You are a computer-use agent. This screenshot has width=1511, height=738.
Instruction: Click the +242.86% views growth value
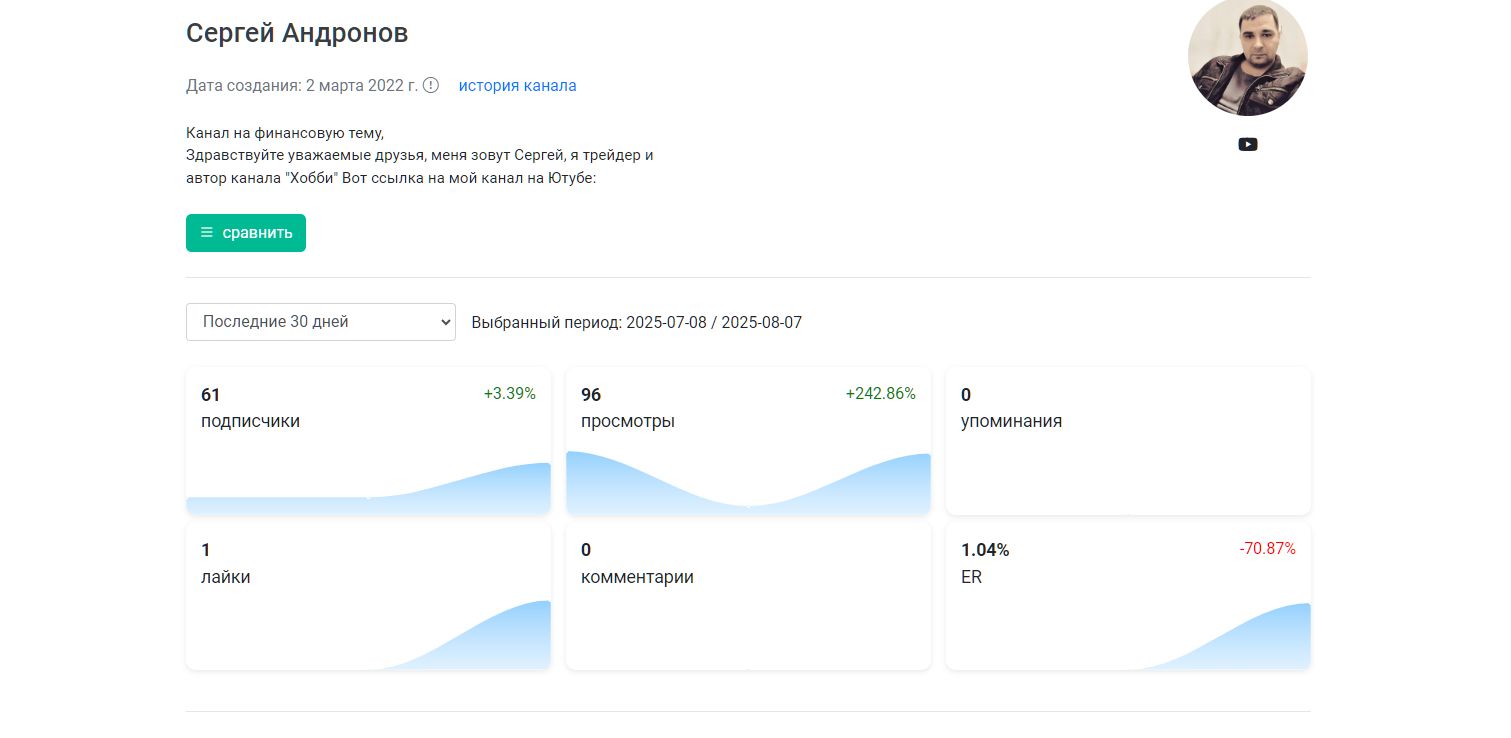(x=881, y=393)
